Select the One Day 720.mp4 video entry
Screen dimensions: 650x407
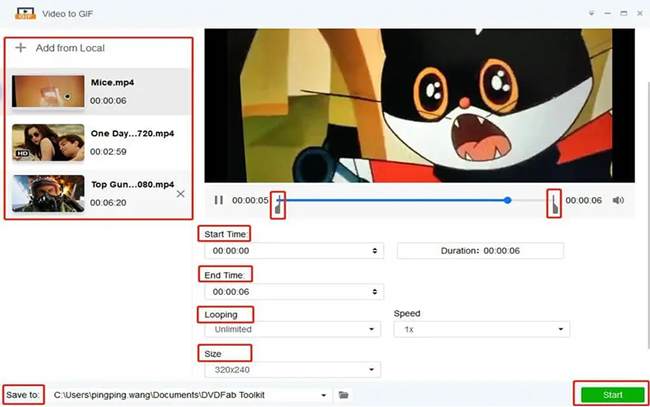click(132, 133)
